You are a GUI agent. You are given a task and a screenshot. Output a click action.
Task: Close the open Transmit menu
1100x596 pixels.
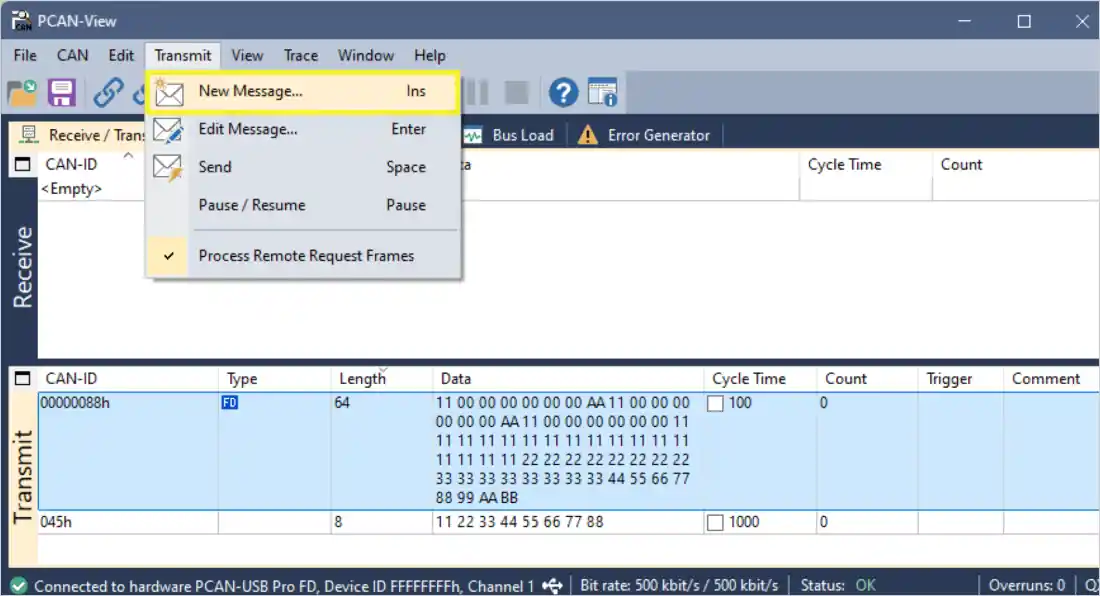182,55
